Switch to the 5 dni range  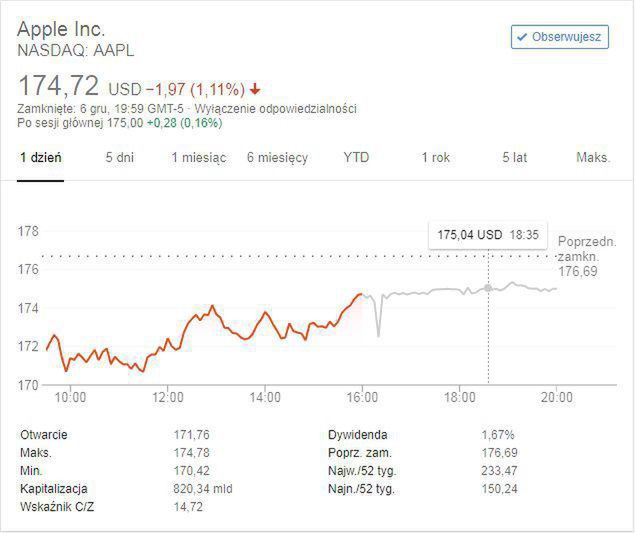click(x=119, y=158)
